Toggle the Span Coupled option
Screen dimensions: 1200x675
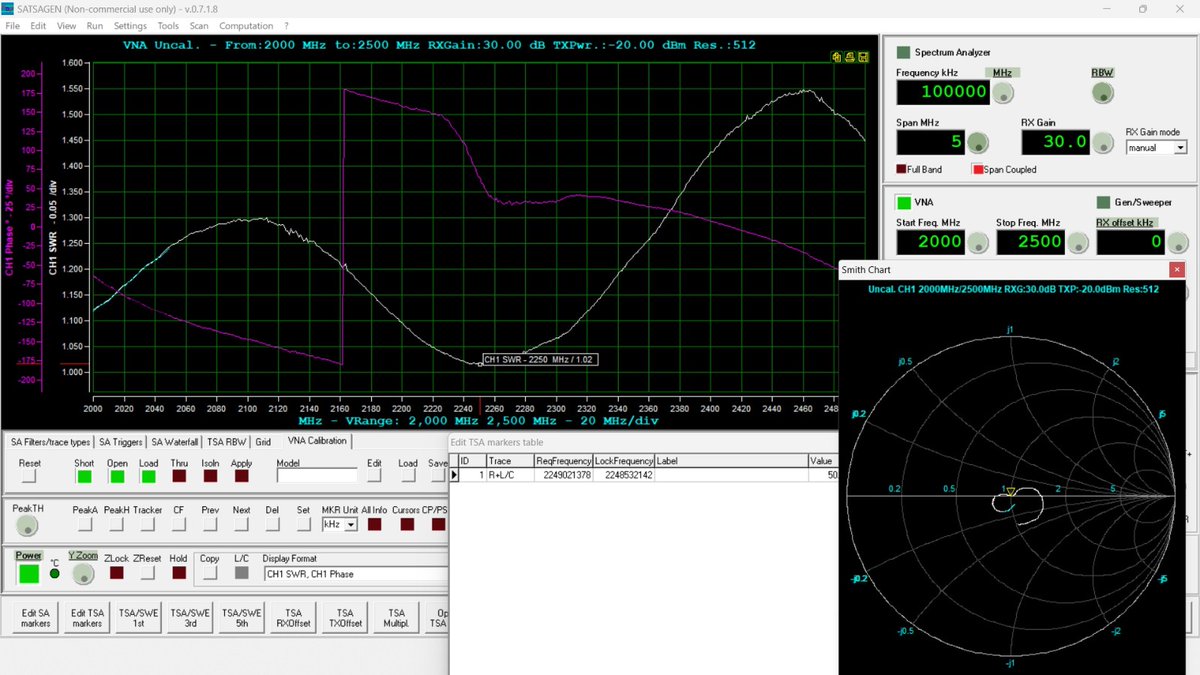978,170
